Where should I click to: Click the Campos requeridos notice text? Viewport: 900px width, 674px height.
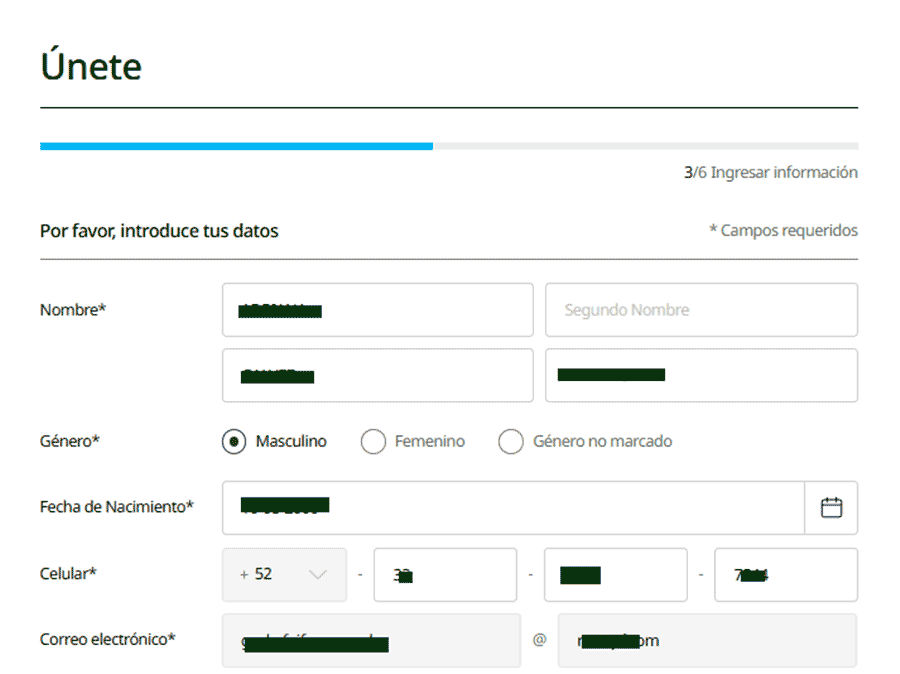point(784,230)
